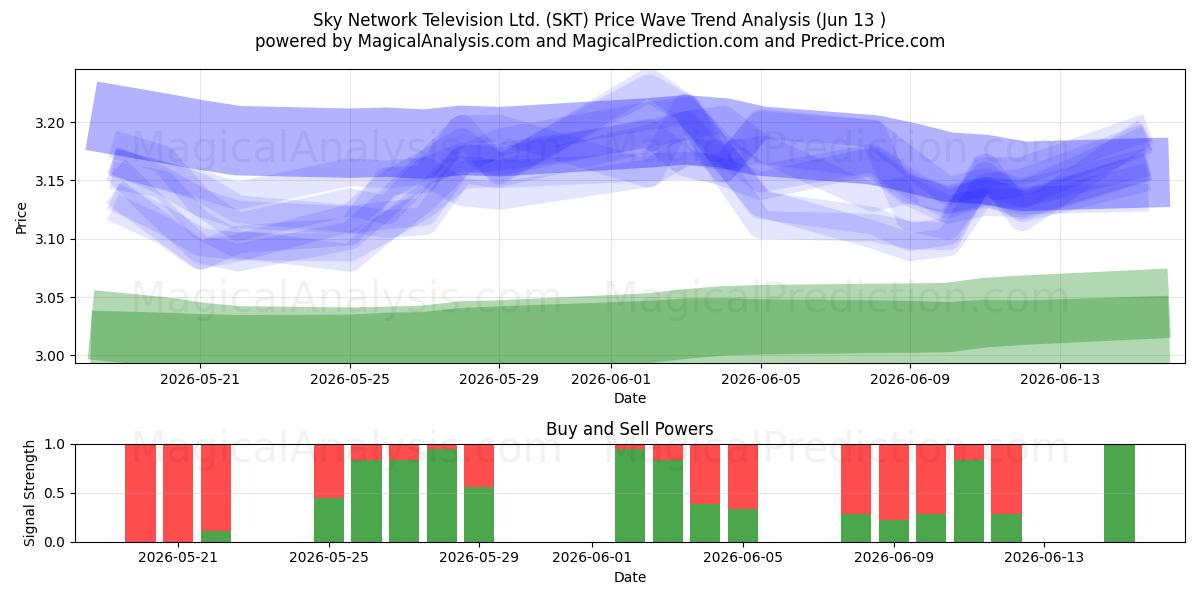Click the 2026-05-29 tick on the bar chart

point(479,558)
